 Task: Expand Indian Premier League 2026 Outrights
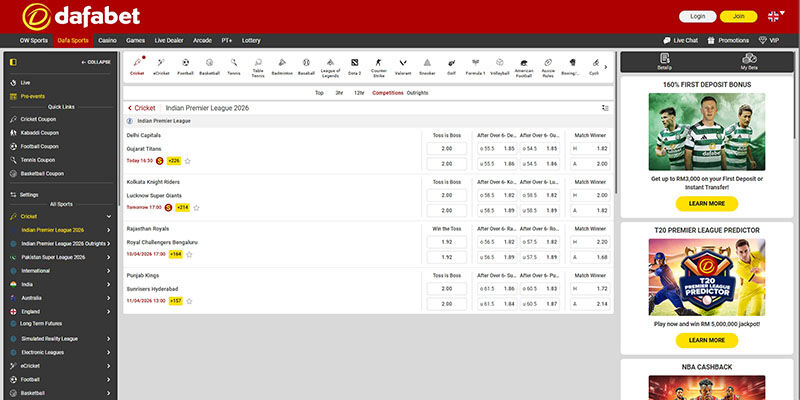click(109, 244)
